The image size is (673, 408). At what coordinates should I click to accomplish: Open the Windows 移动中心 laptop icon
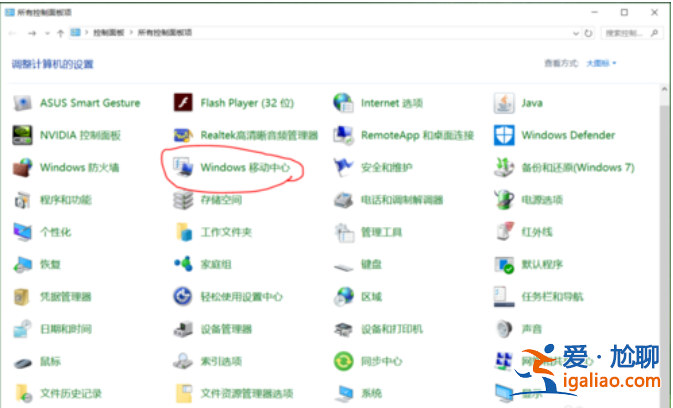[183, 167]
